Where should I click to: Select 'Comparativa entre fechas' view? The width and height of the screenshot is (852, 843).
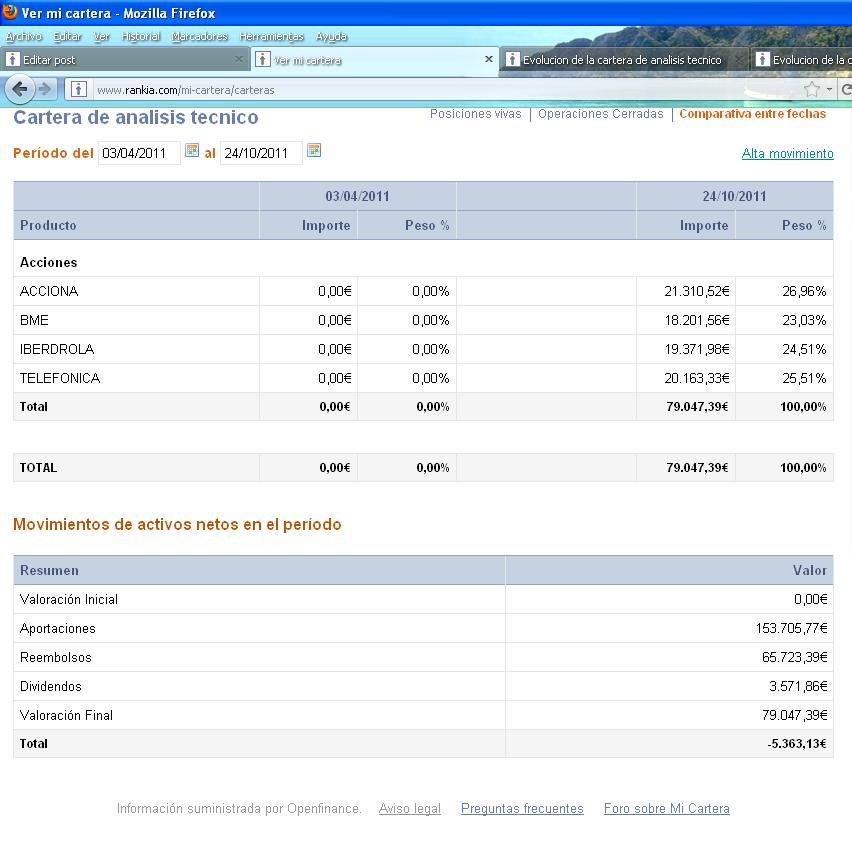753,114
